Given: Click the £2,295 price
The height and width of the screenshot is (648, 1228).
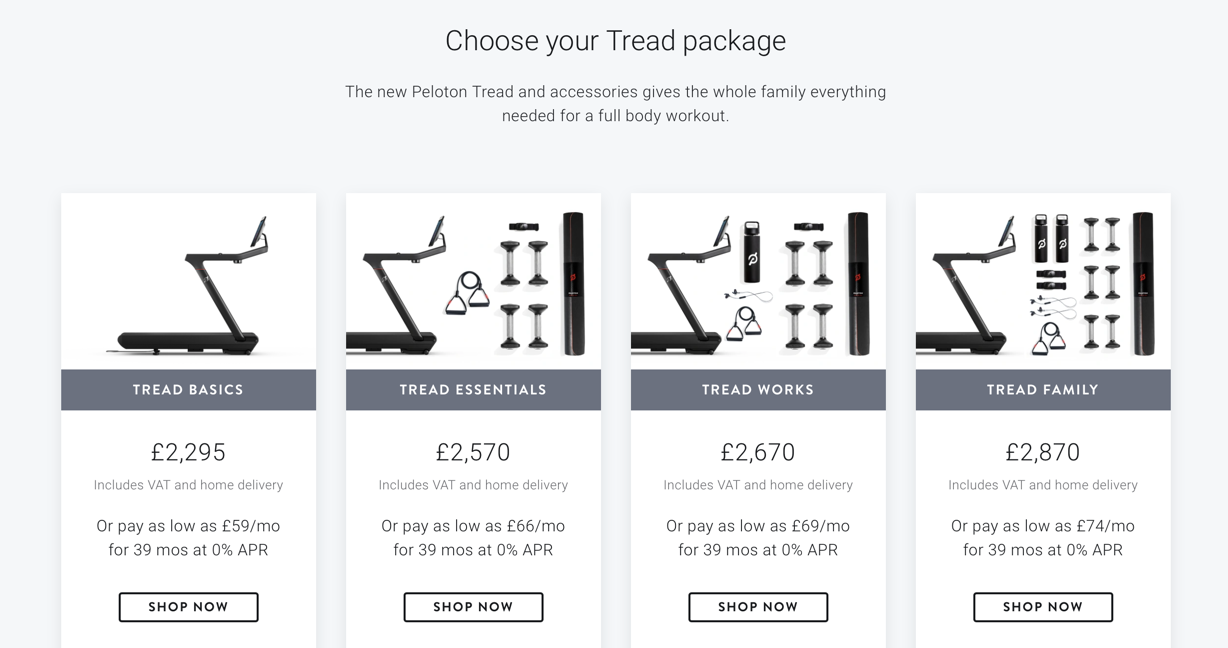Looking at the screenshot, I should 188,452.
